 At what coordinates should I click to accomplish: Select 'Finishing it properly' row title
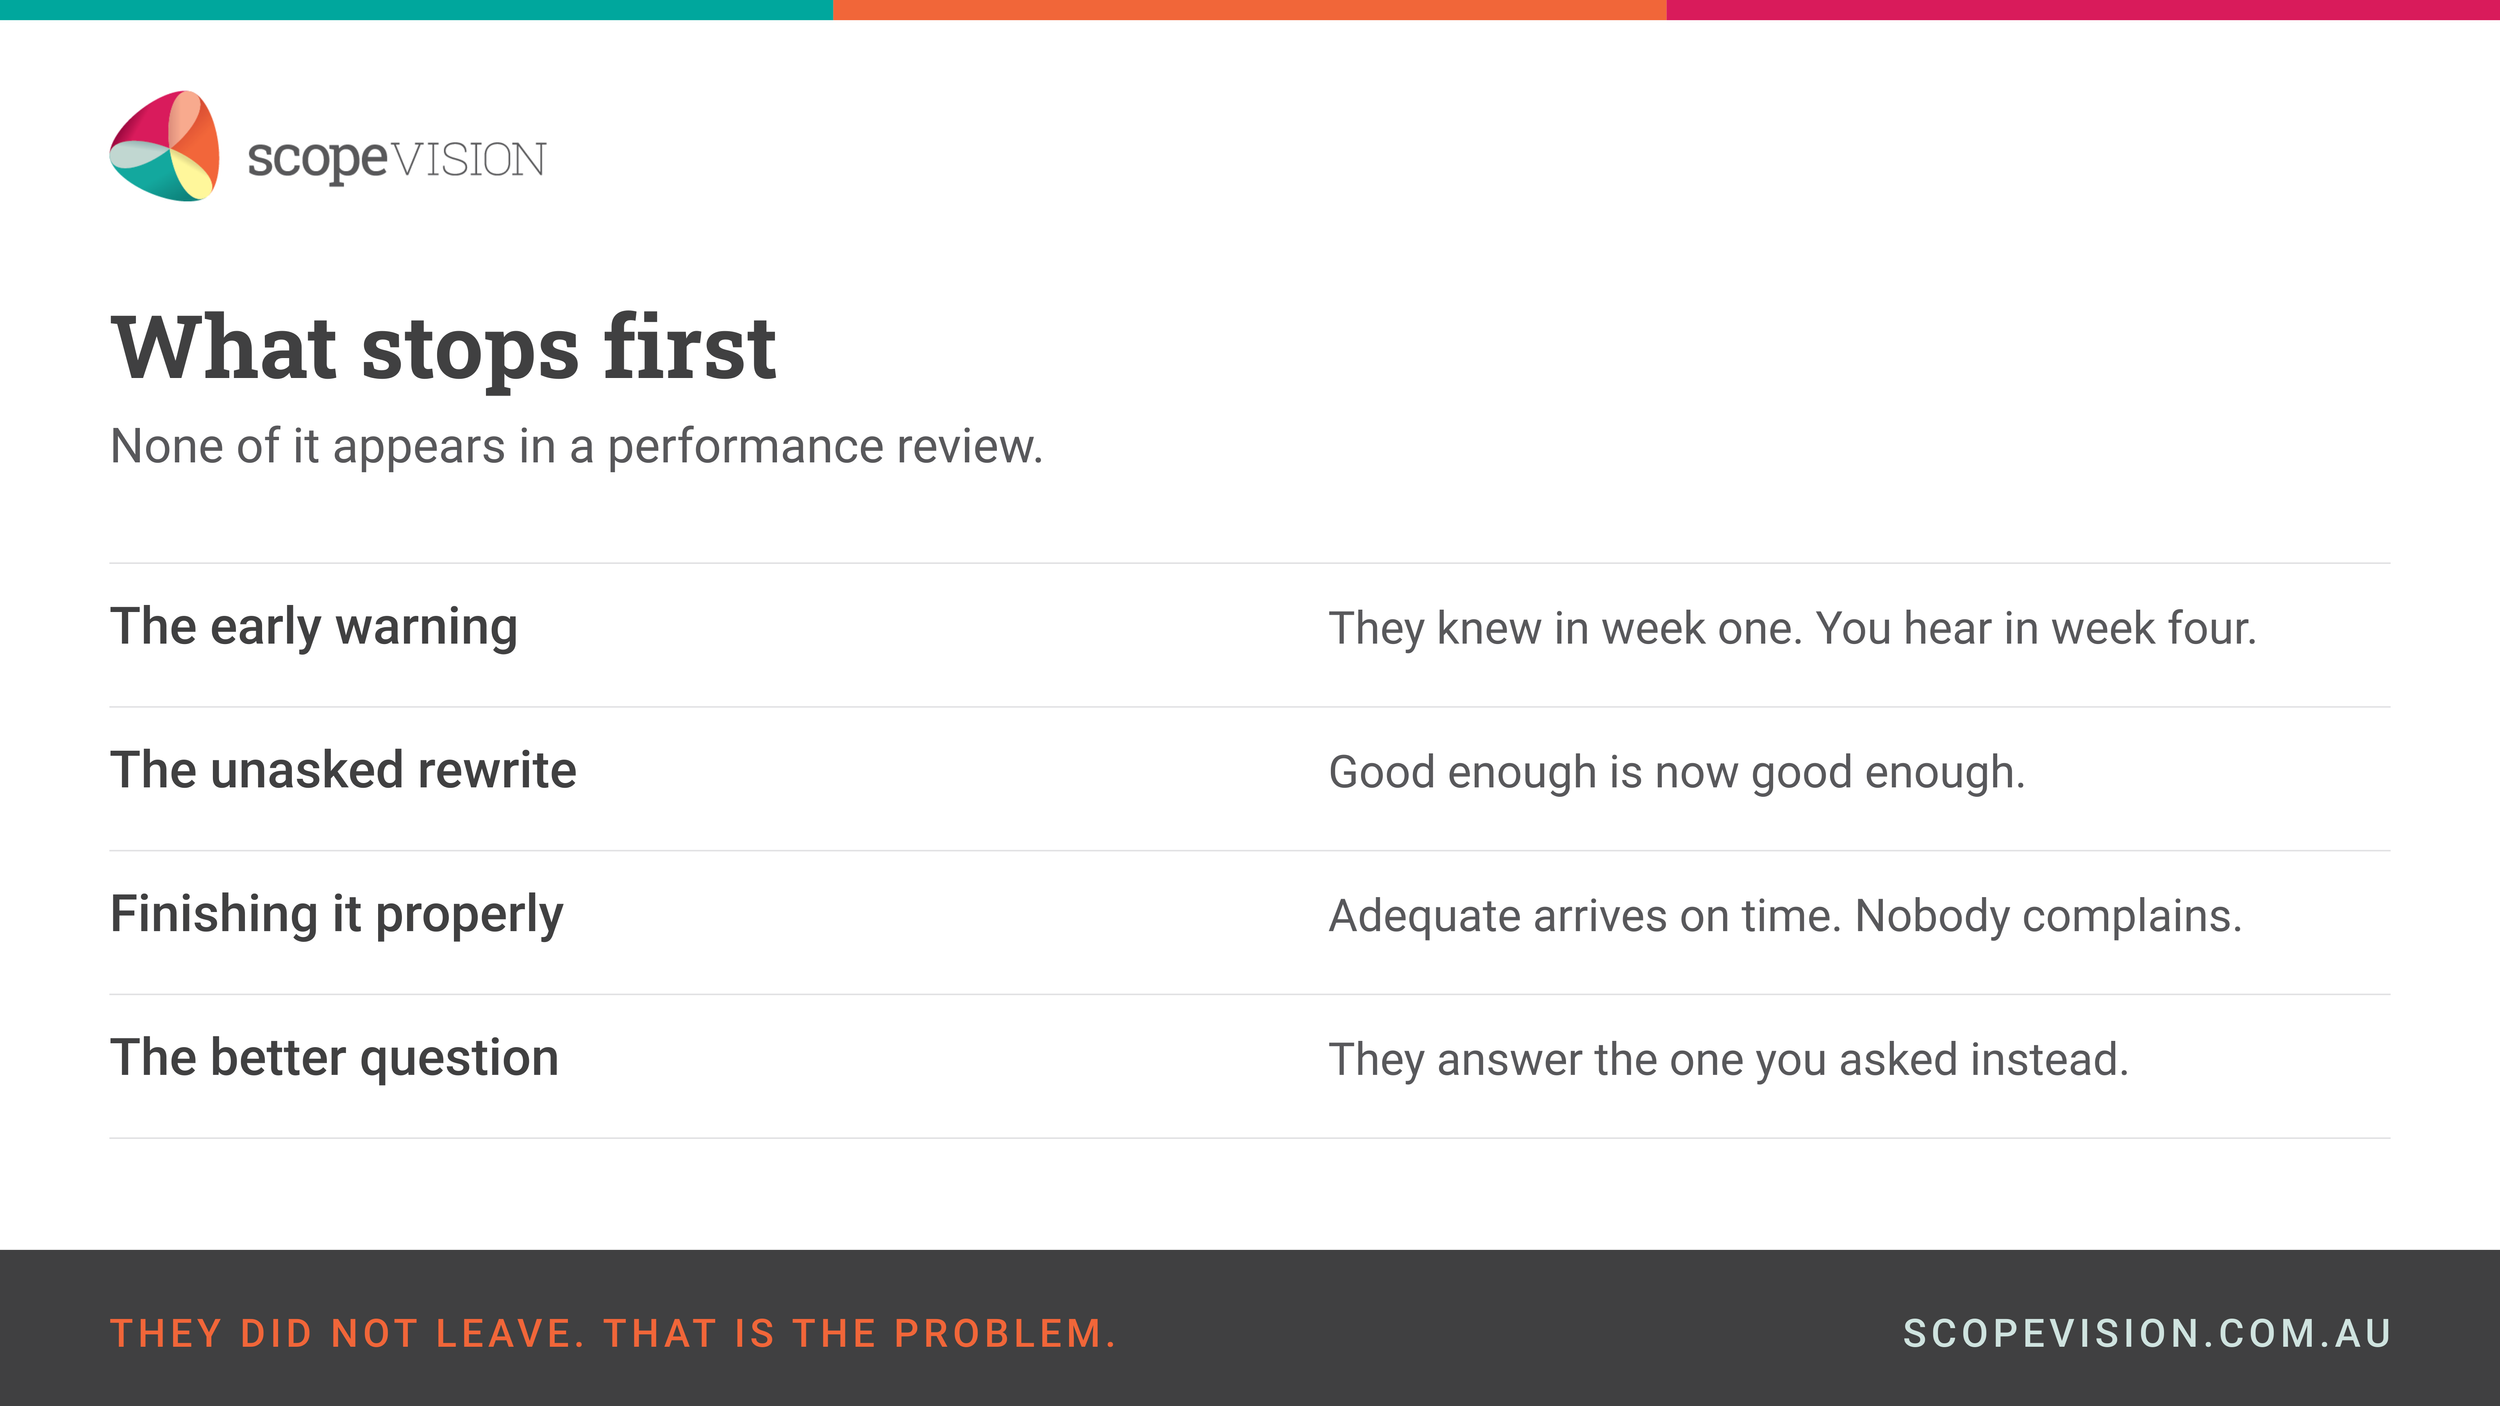[x=336, y=915]
